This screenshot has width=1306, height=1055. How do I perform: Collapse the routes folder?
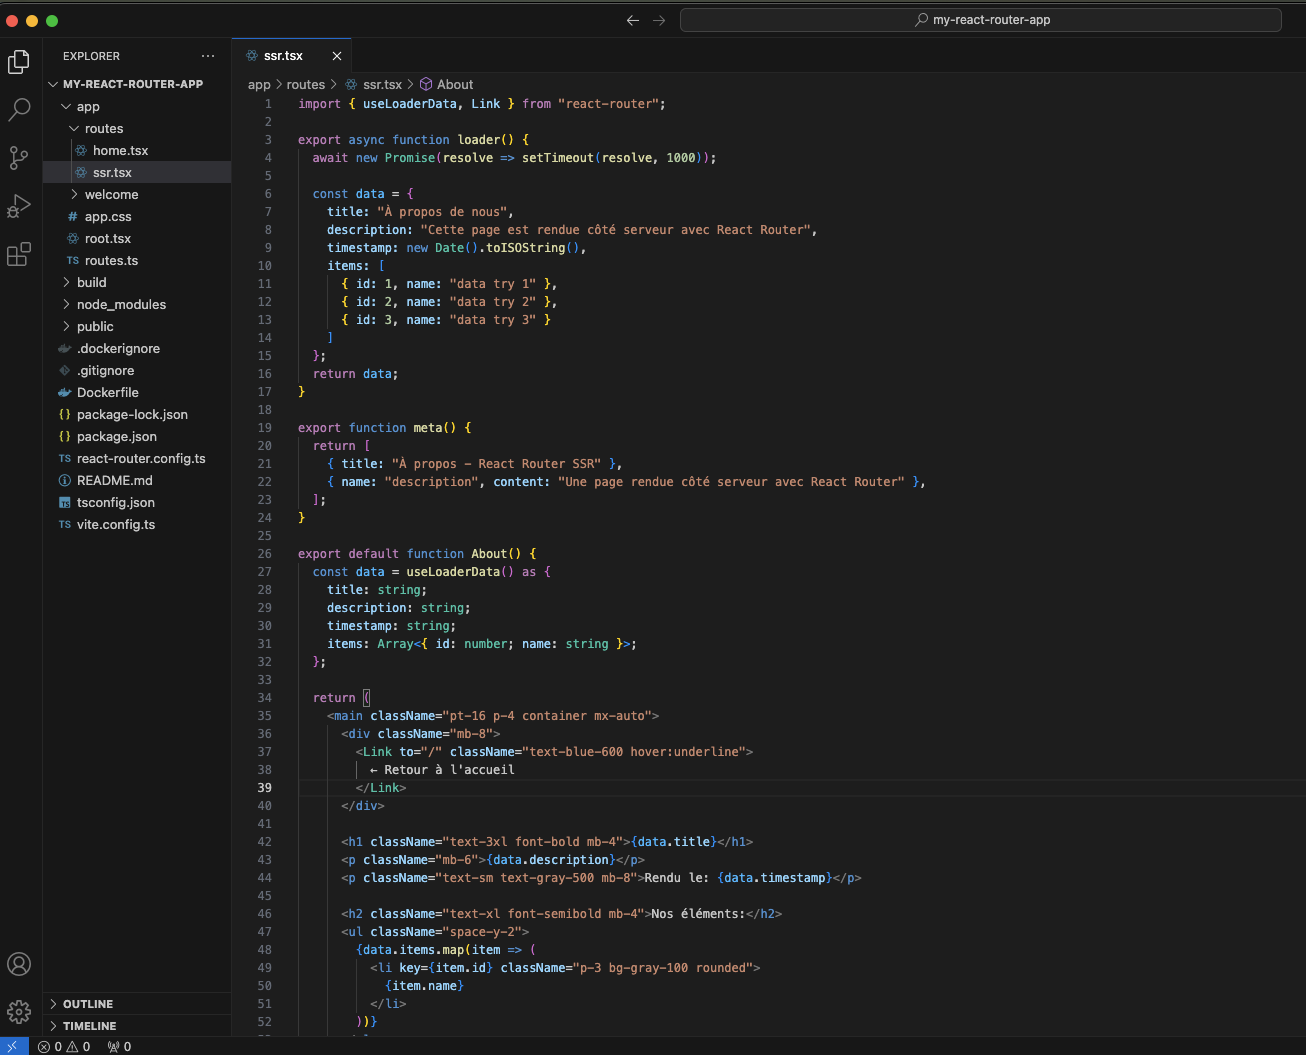click(104, 129)
